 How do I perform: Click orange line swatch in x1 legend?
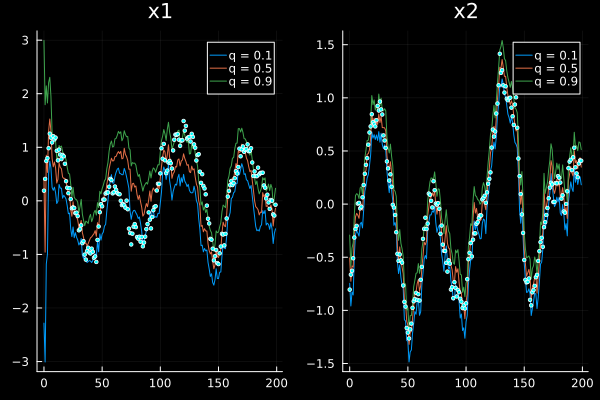point(218,69)
